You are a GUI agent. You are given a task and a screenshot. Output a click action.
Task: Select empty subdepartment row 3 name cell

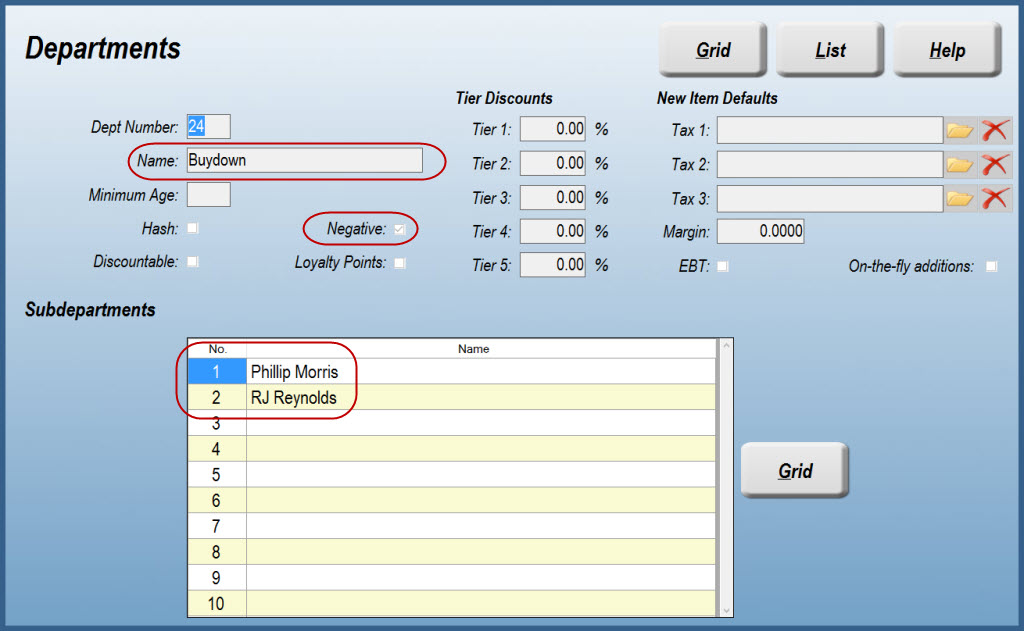tap(481, 423)
